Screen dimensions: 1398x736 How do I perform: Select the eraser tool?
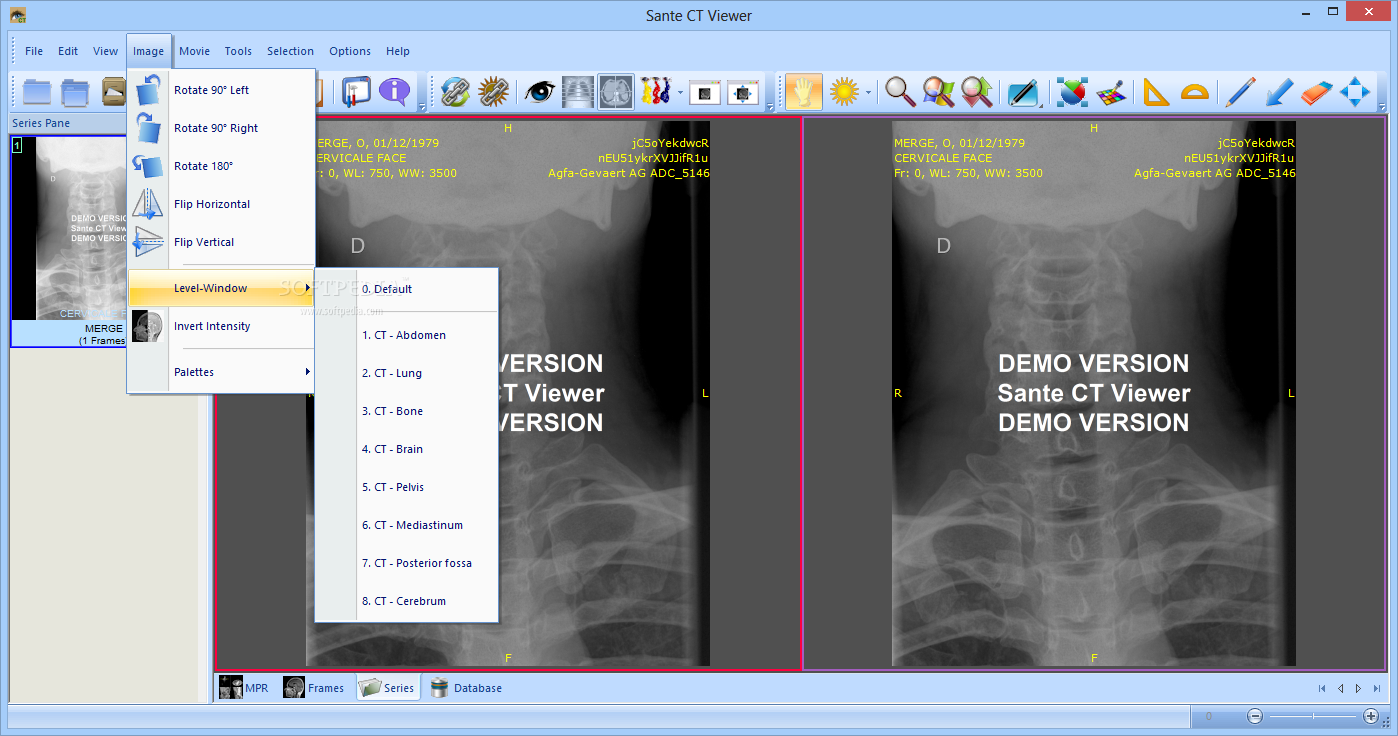[1317, 92]
